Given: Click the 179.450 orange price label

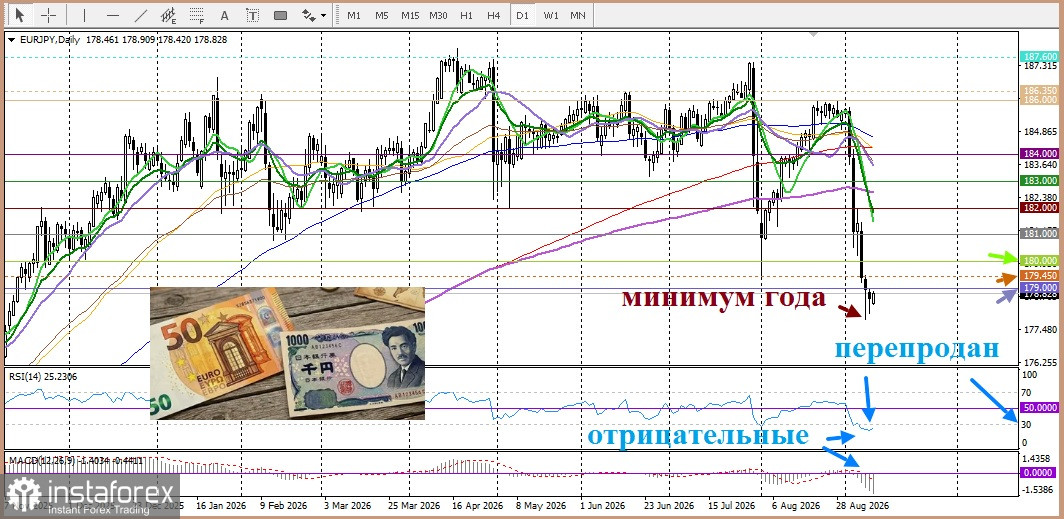Looking at the screenshot, I should [1038, 276].
